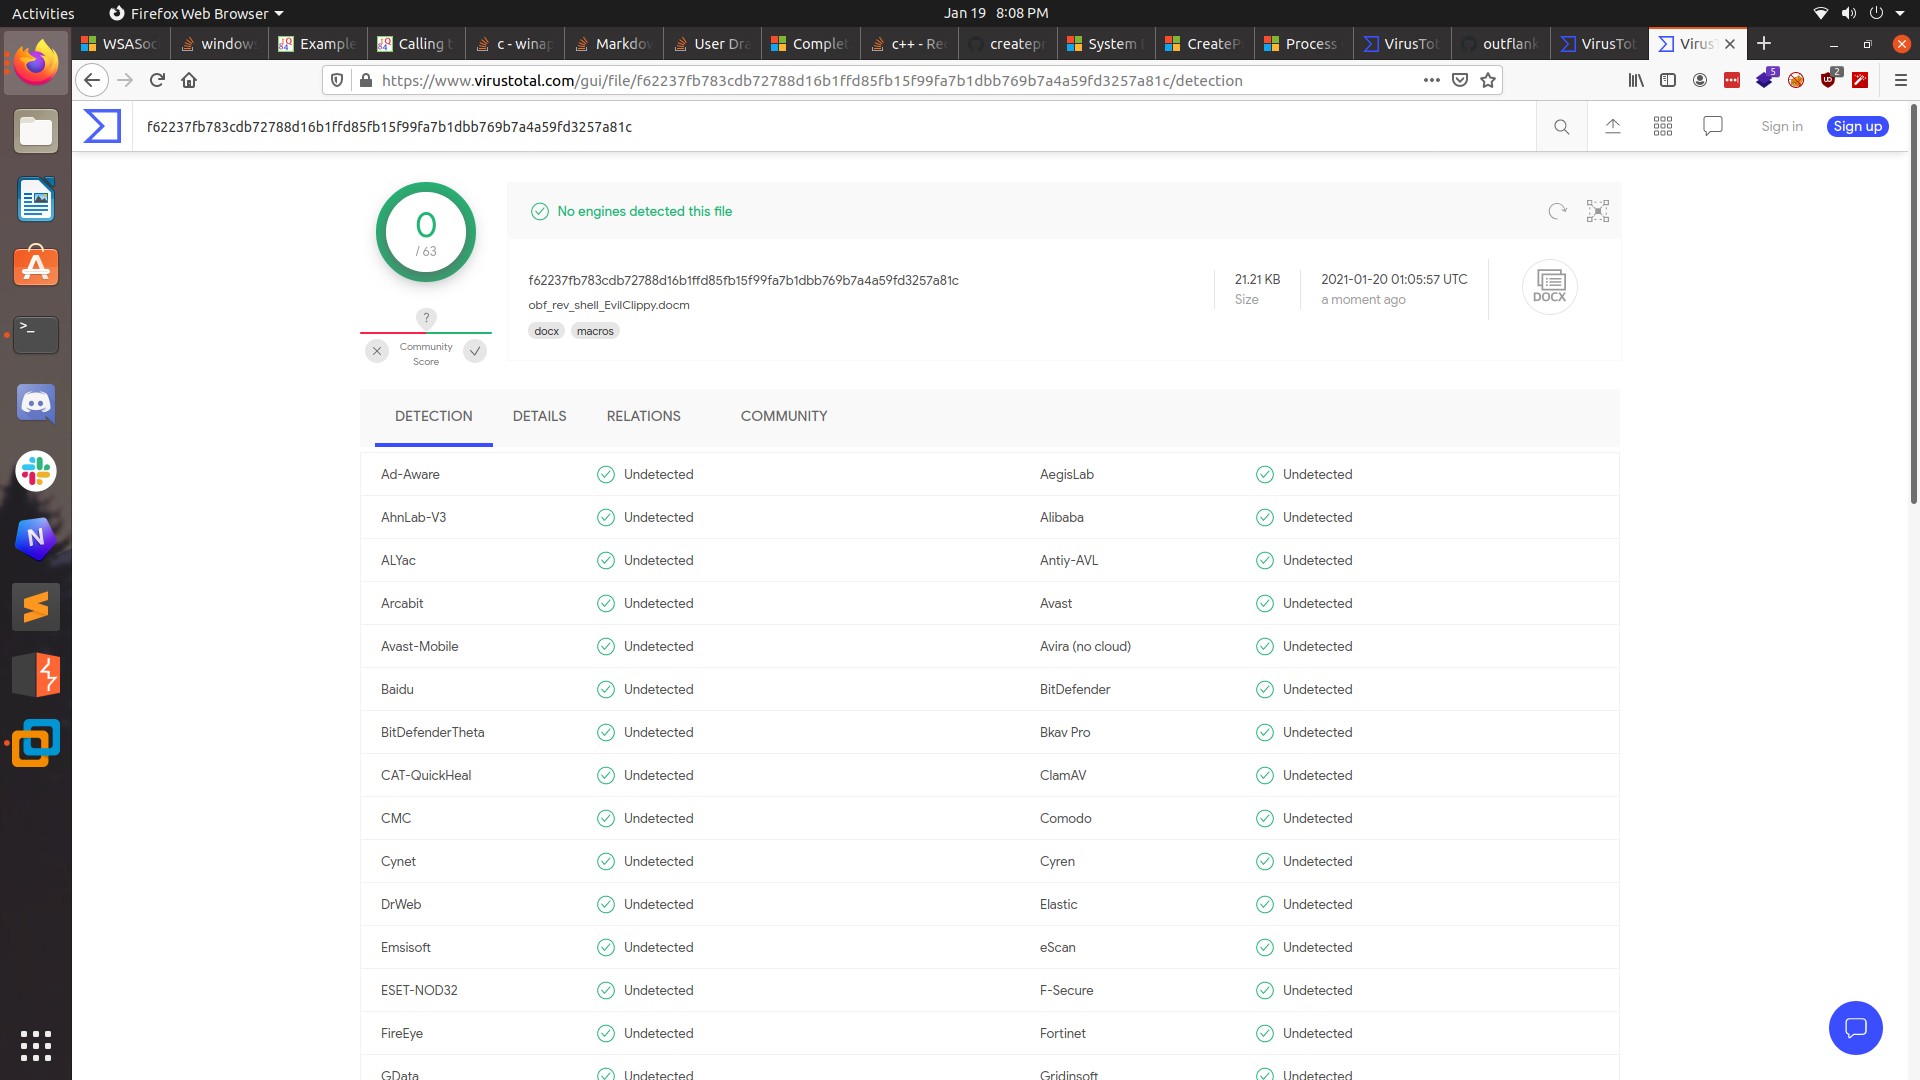Show applications grid in dock
The width and height of the screenshot is (1920, 1080).
(x=36, y=1045)
